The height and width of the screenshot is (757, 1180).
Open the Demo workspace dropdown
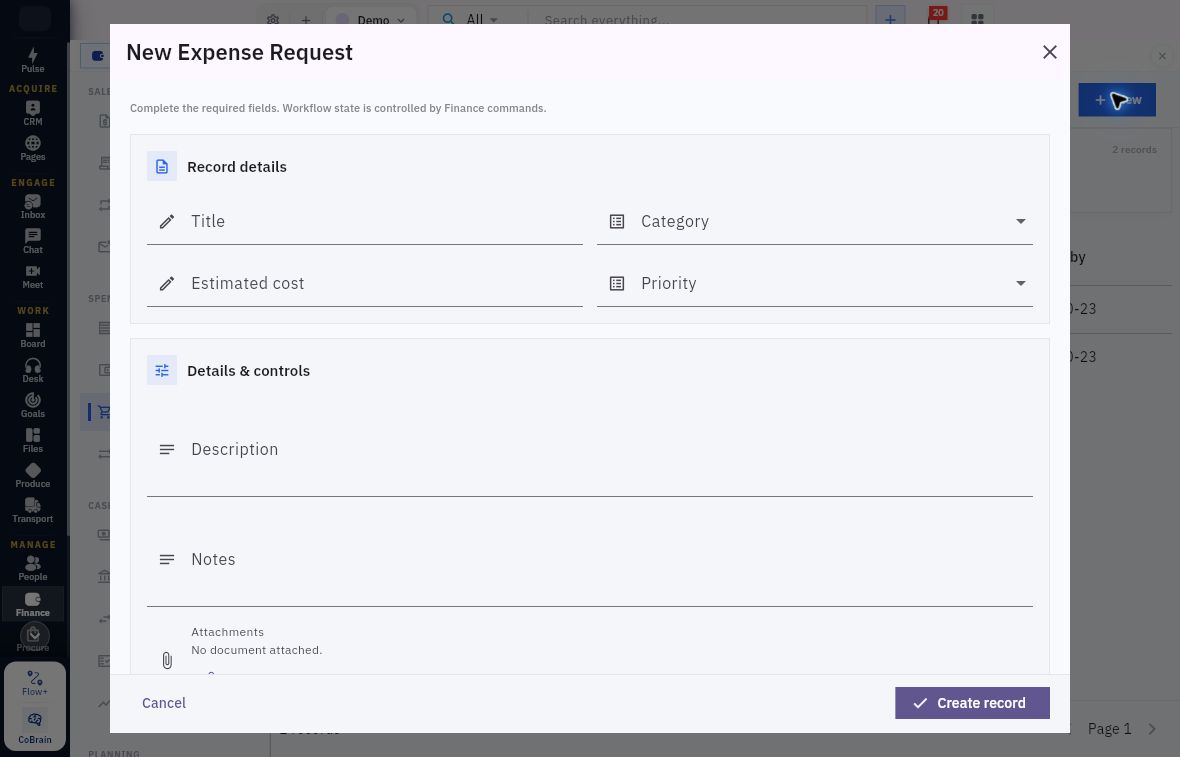[370, 20]
